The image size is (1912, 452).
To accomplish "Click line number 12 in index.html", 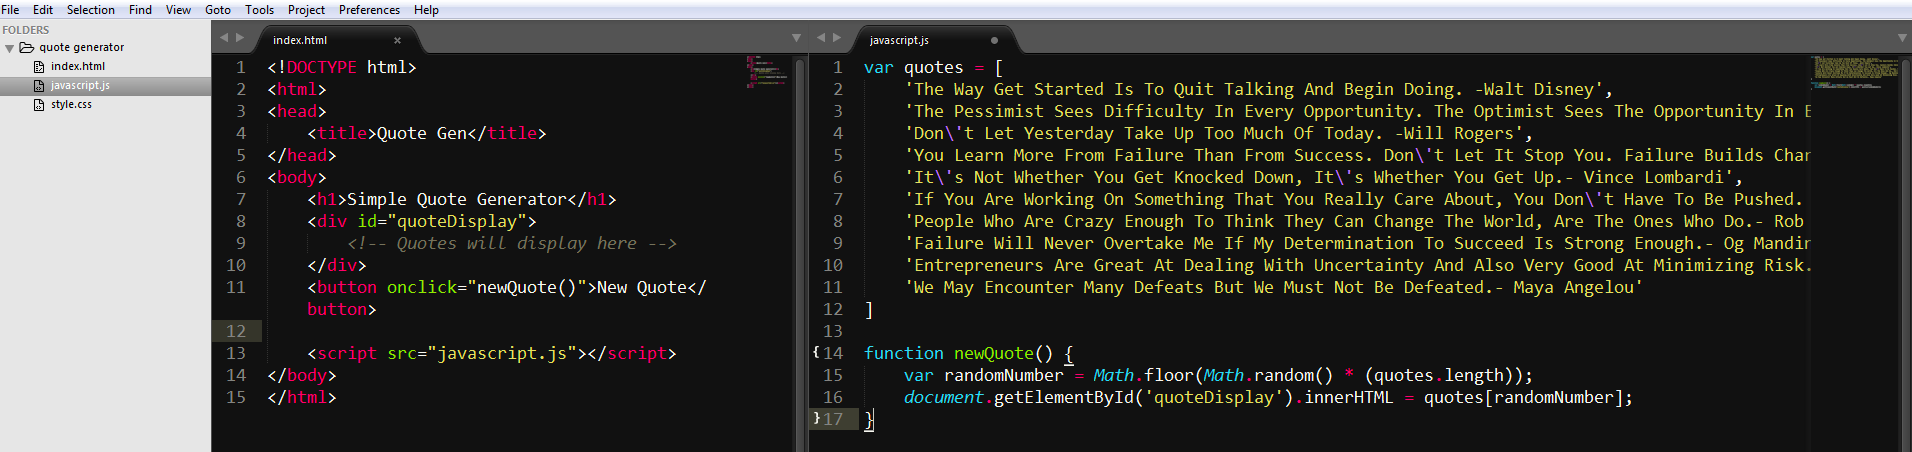I will tap(236, 331).
